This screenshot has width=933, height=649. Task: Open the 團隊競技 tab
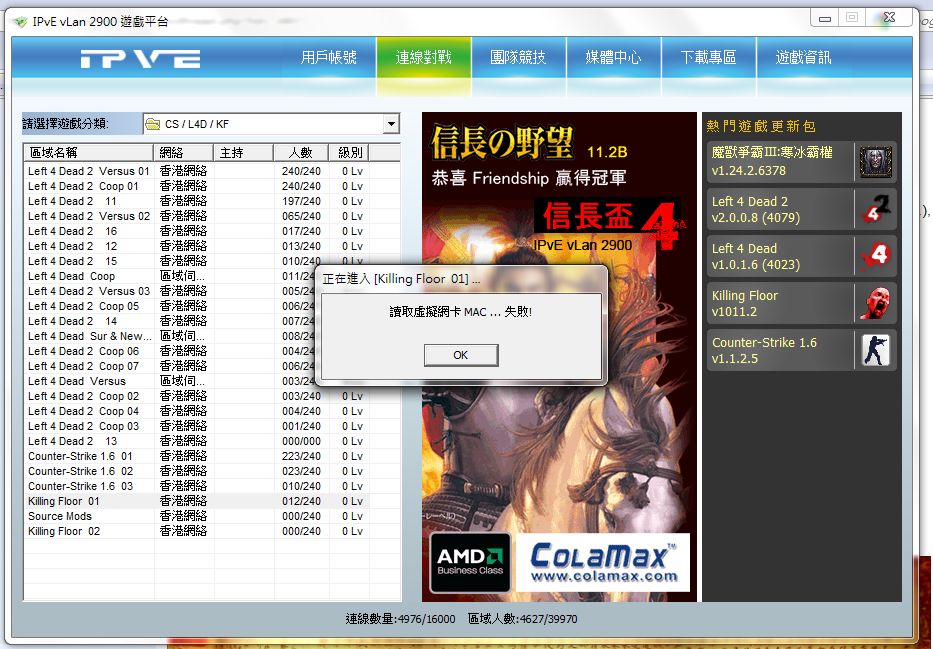point(518,58)
